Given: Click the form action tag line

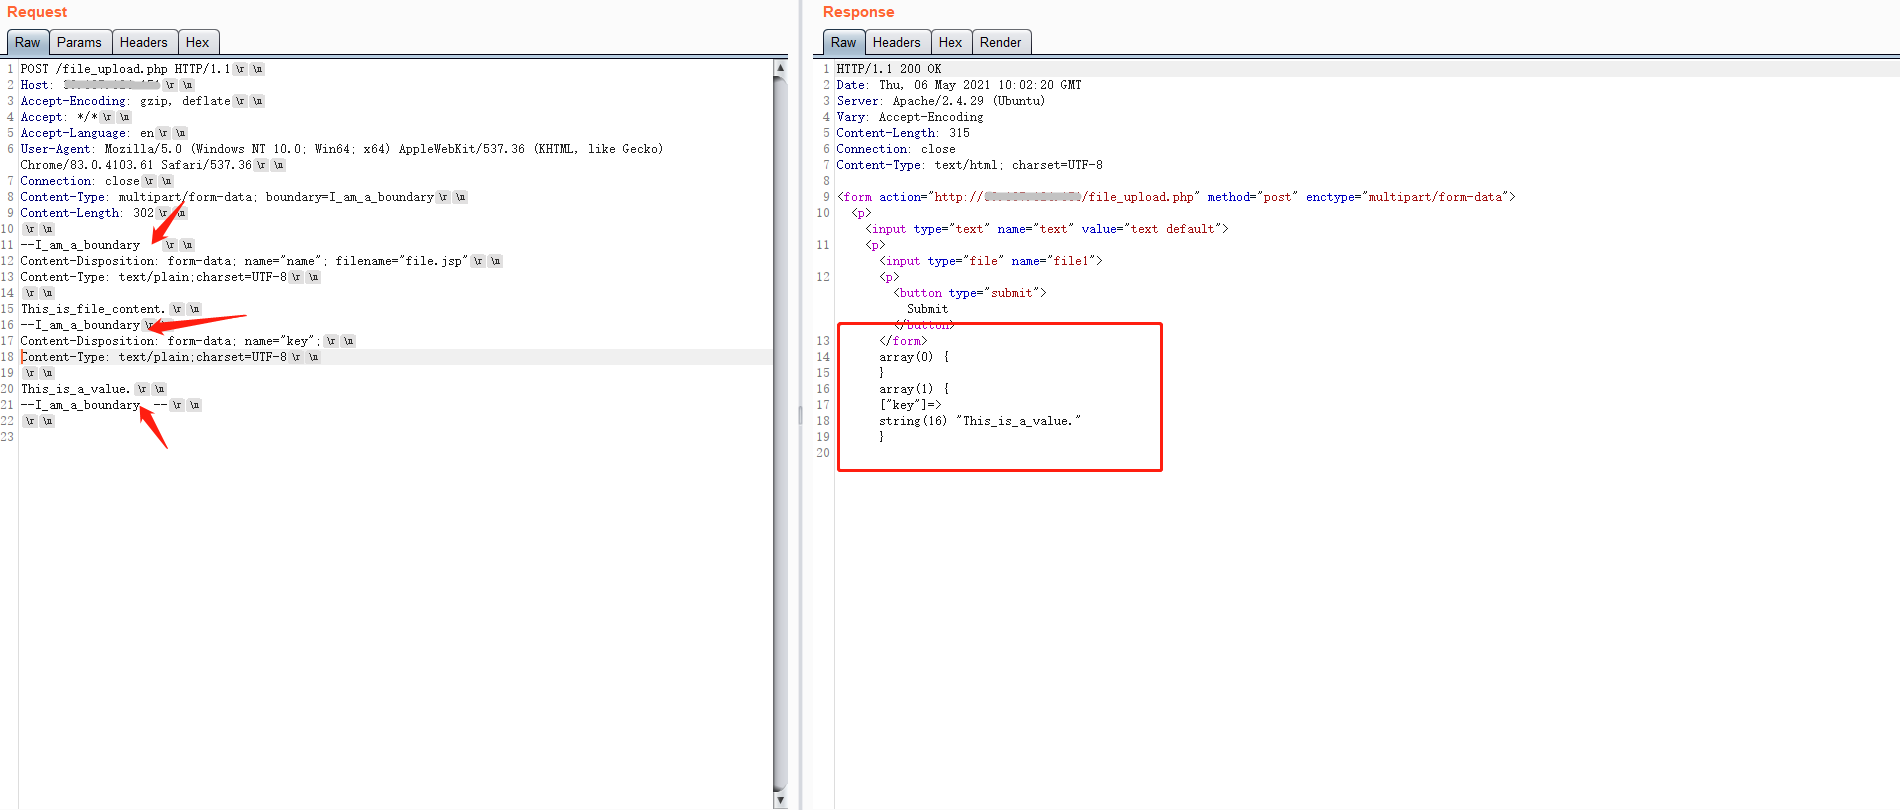Looking at the screenshot, I should tap(1176, 197).
